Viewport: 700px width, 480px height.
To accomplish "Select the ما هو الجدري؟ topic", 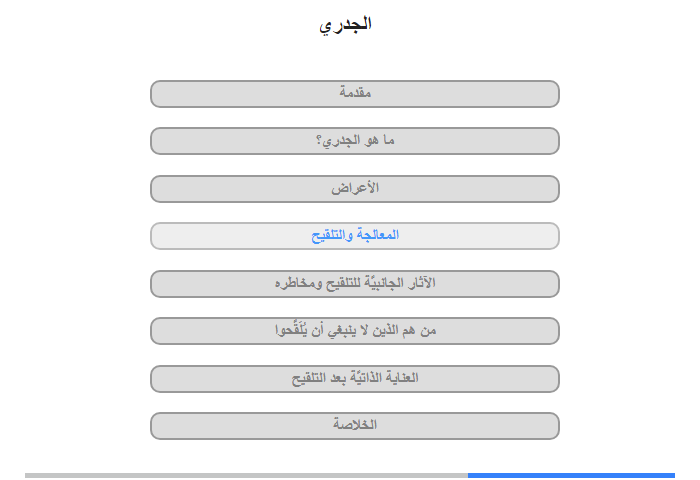I will click(355, 141).
